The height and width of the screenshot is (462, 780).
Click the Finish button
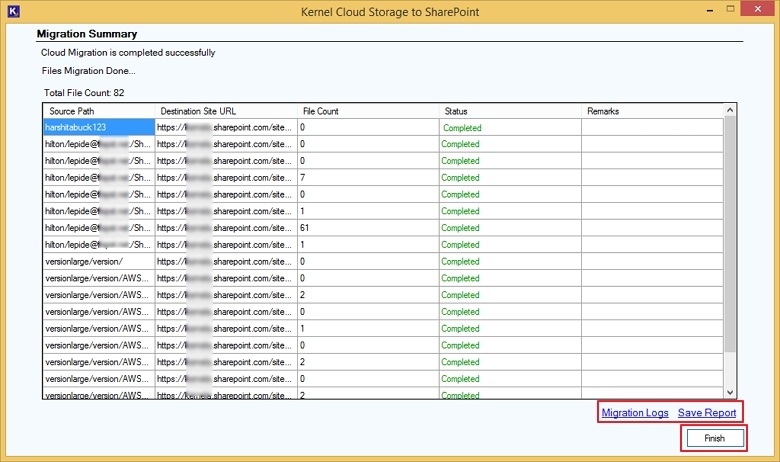point(715,438)
